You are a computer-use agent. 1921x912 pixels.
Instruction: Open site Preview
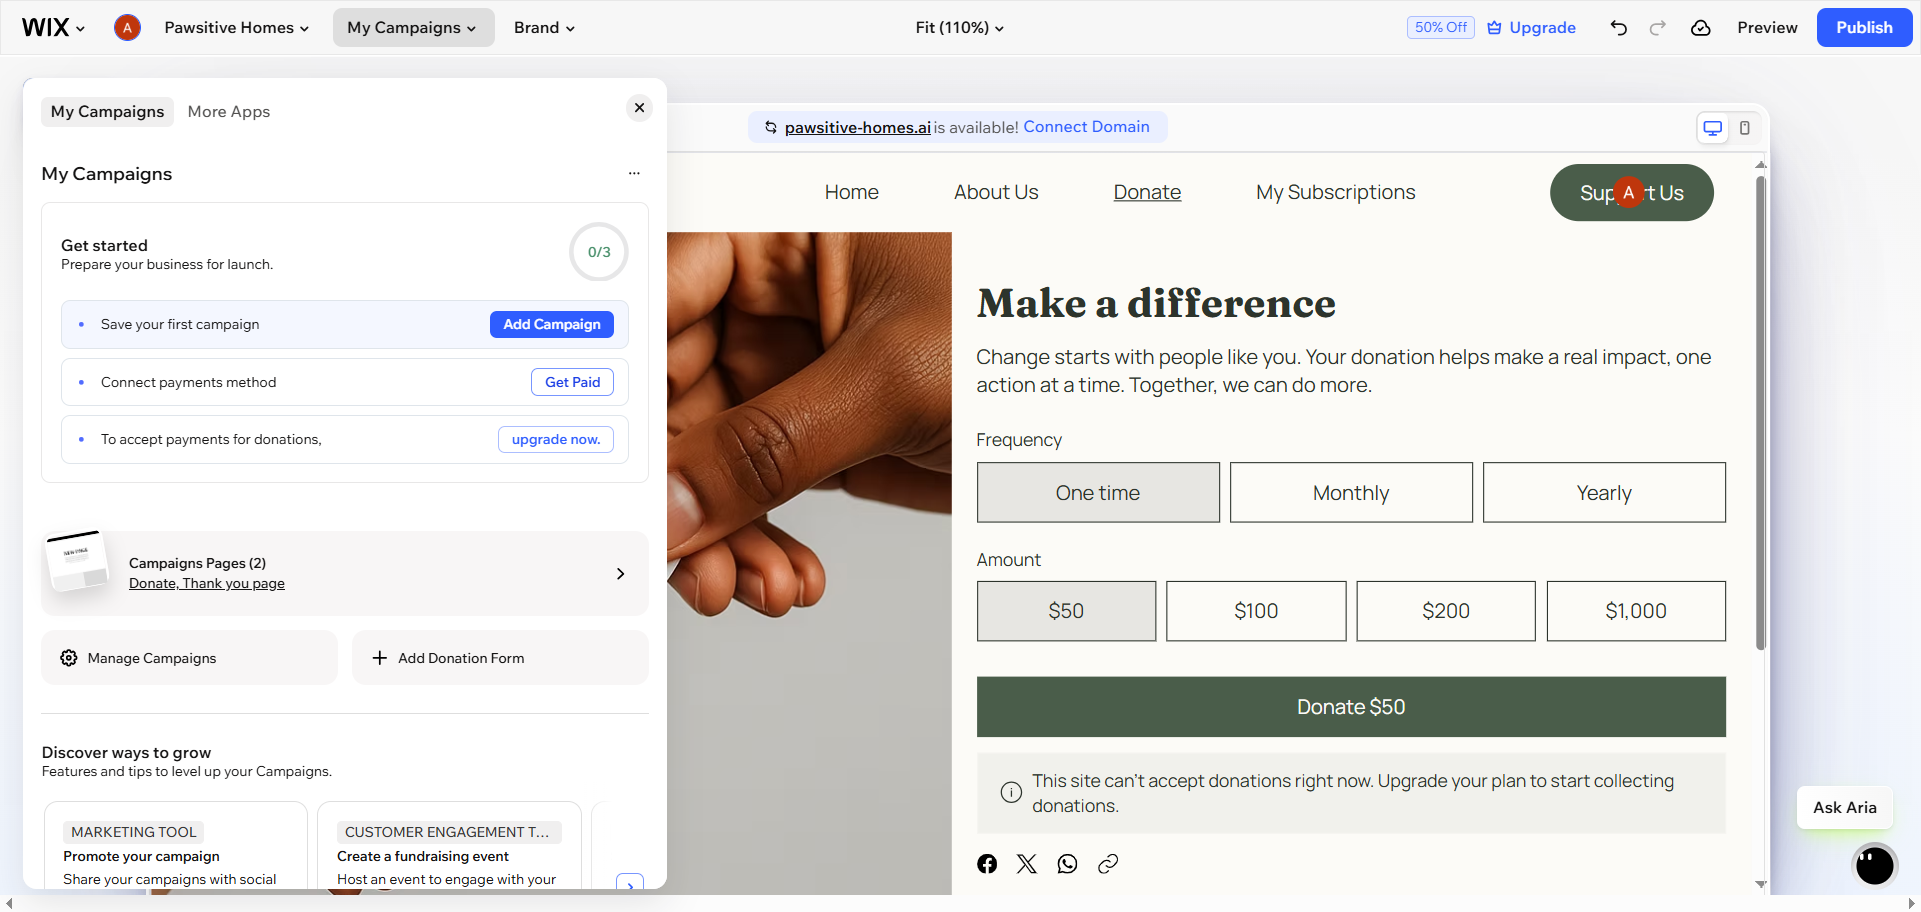1767,28
